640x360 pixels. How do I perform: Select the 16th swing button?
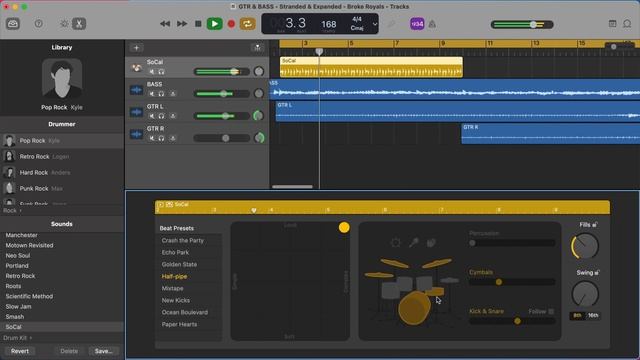(593, 316)
